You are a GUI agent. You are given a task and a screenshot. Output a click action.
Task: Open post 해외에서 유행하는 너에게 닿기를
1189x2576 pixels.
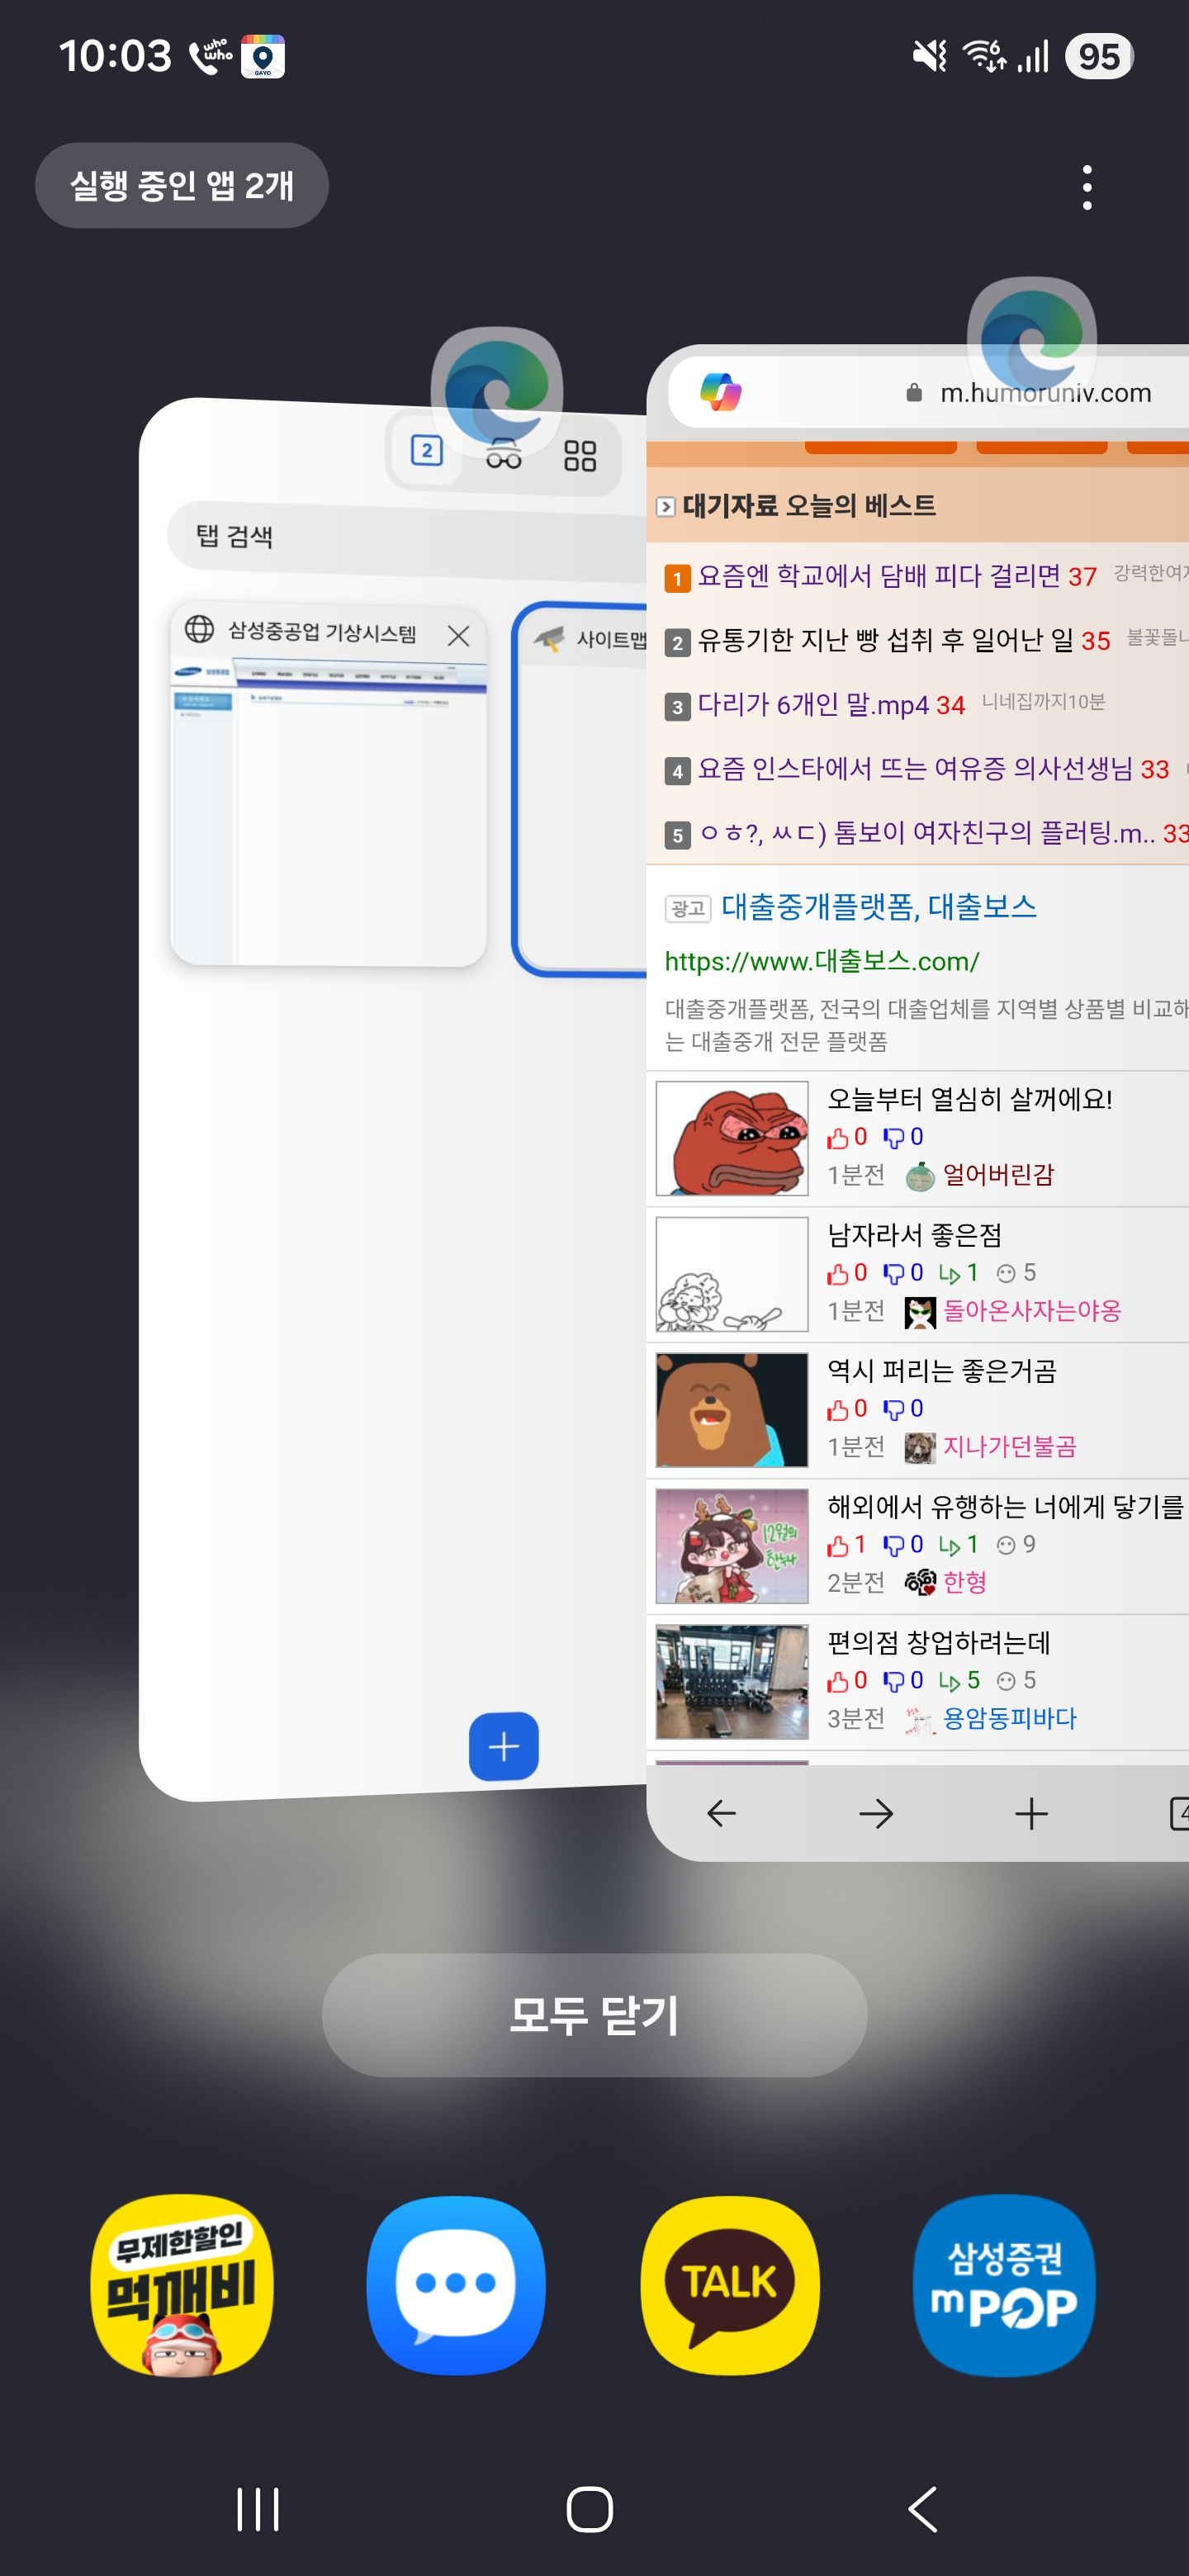1005,1507
